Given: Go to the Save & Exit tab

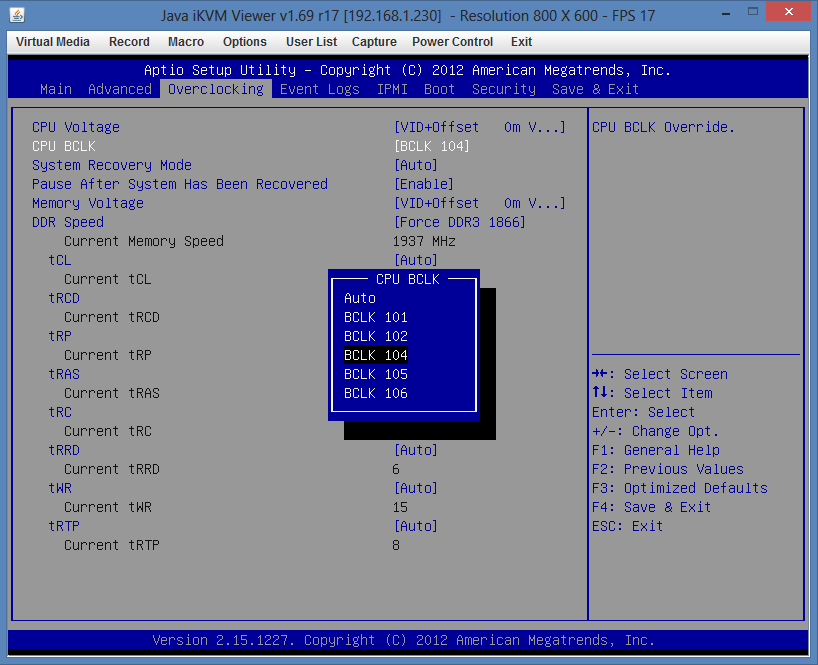Looking at the screenshot, I should pos(595,89).
